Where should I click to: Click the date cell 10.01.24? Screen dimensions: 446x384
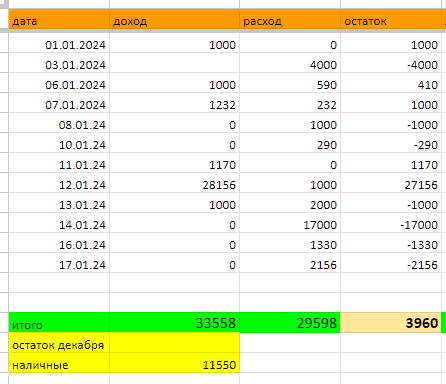pos(59,143)
